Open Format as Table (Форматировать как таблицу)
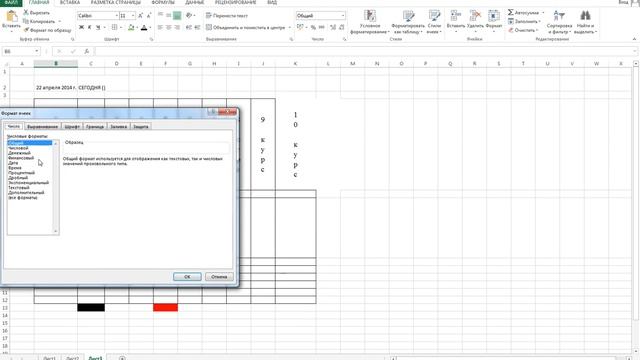Image resolution: width=640 pixels, height=360 pixels. pos(408,22)
